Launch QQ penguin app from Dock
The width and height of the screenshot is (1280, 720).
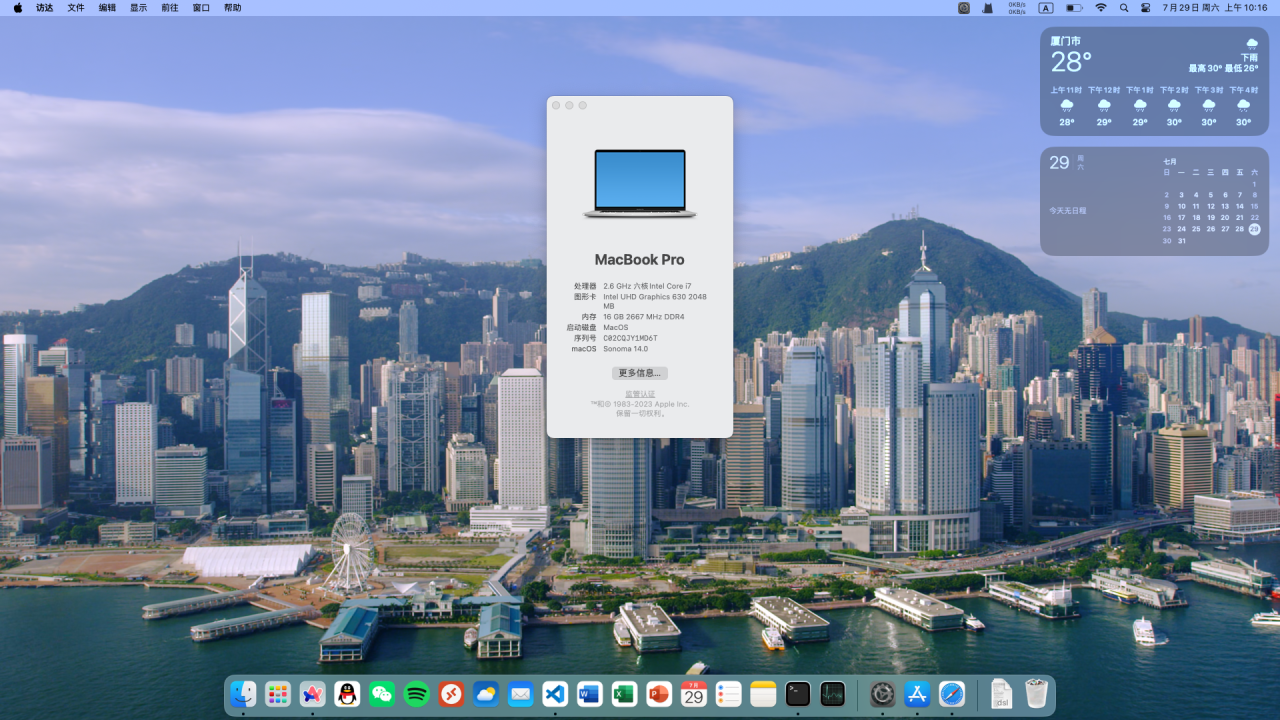(347, 694)
